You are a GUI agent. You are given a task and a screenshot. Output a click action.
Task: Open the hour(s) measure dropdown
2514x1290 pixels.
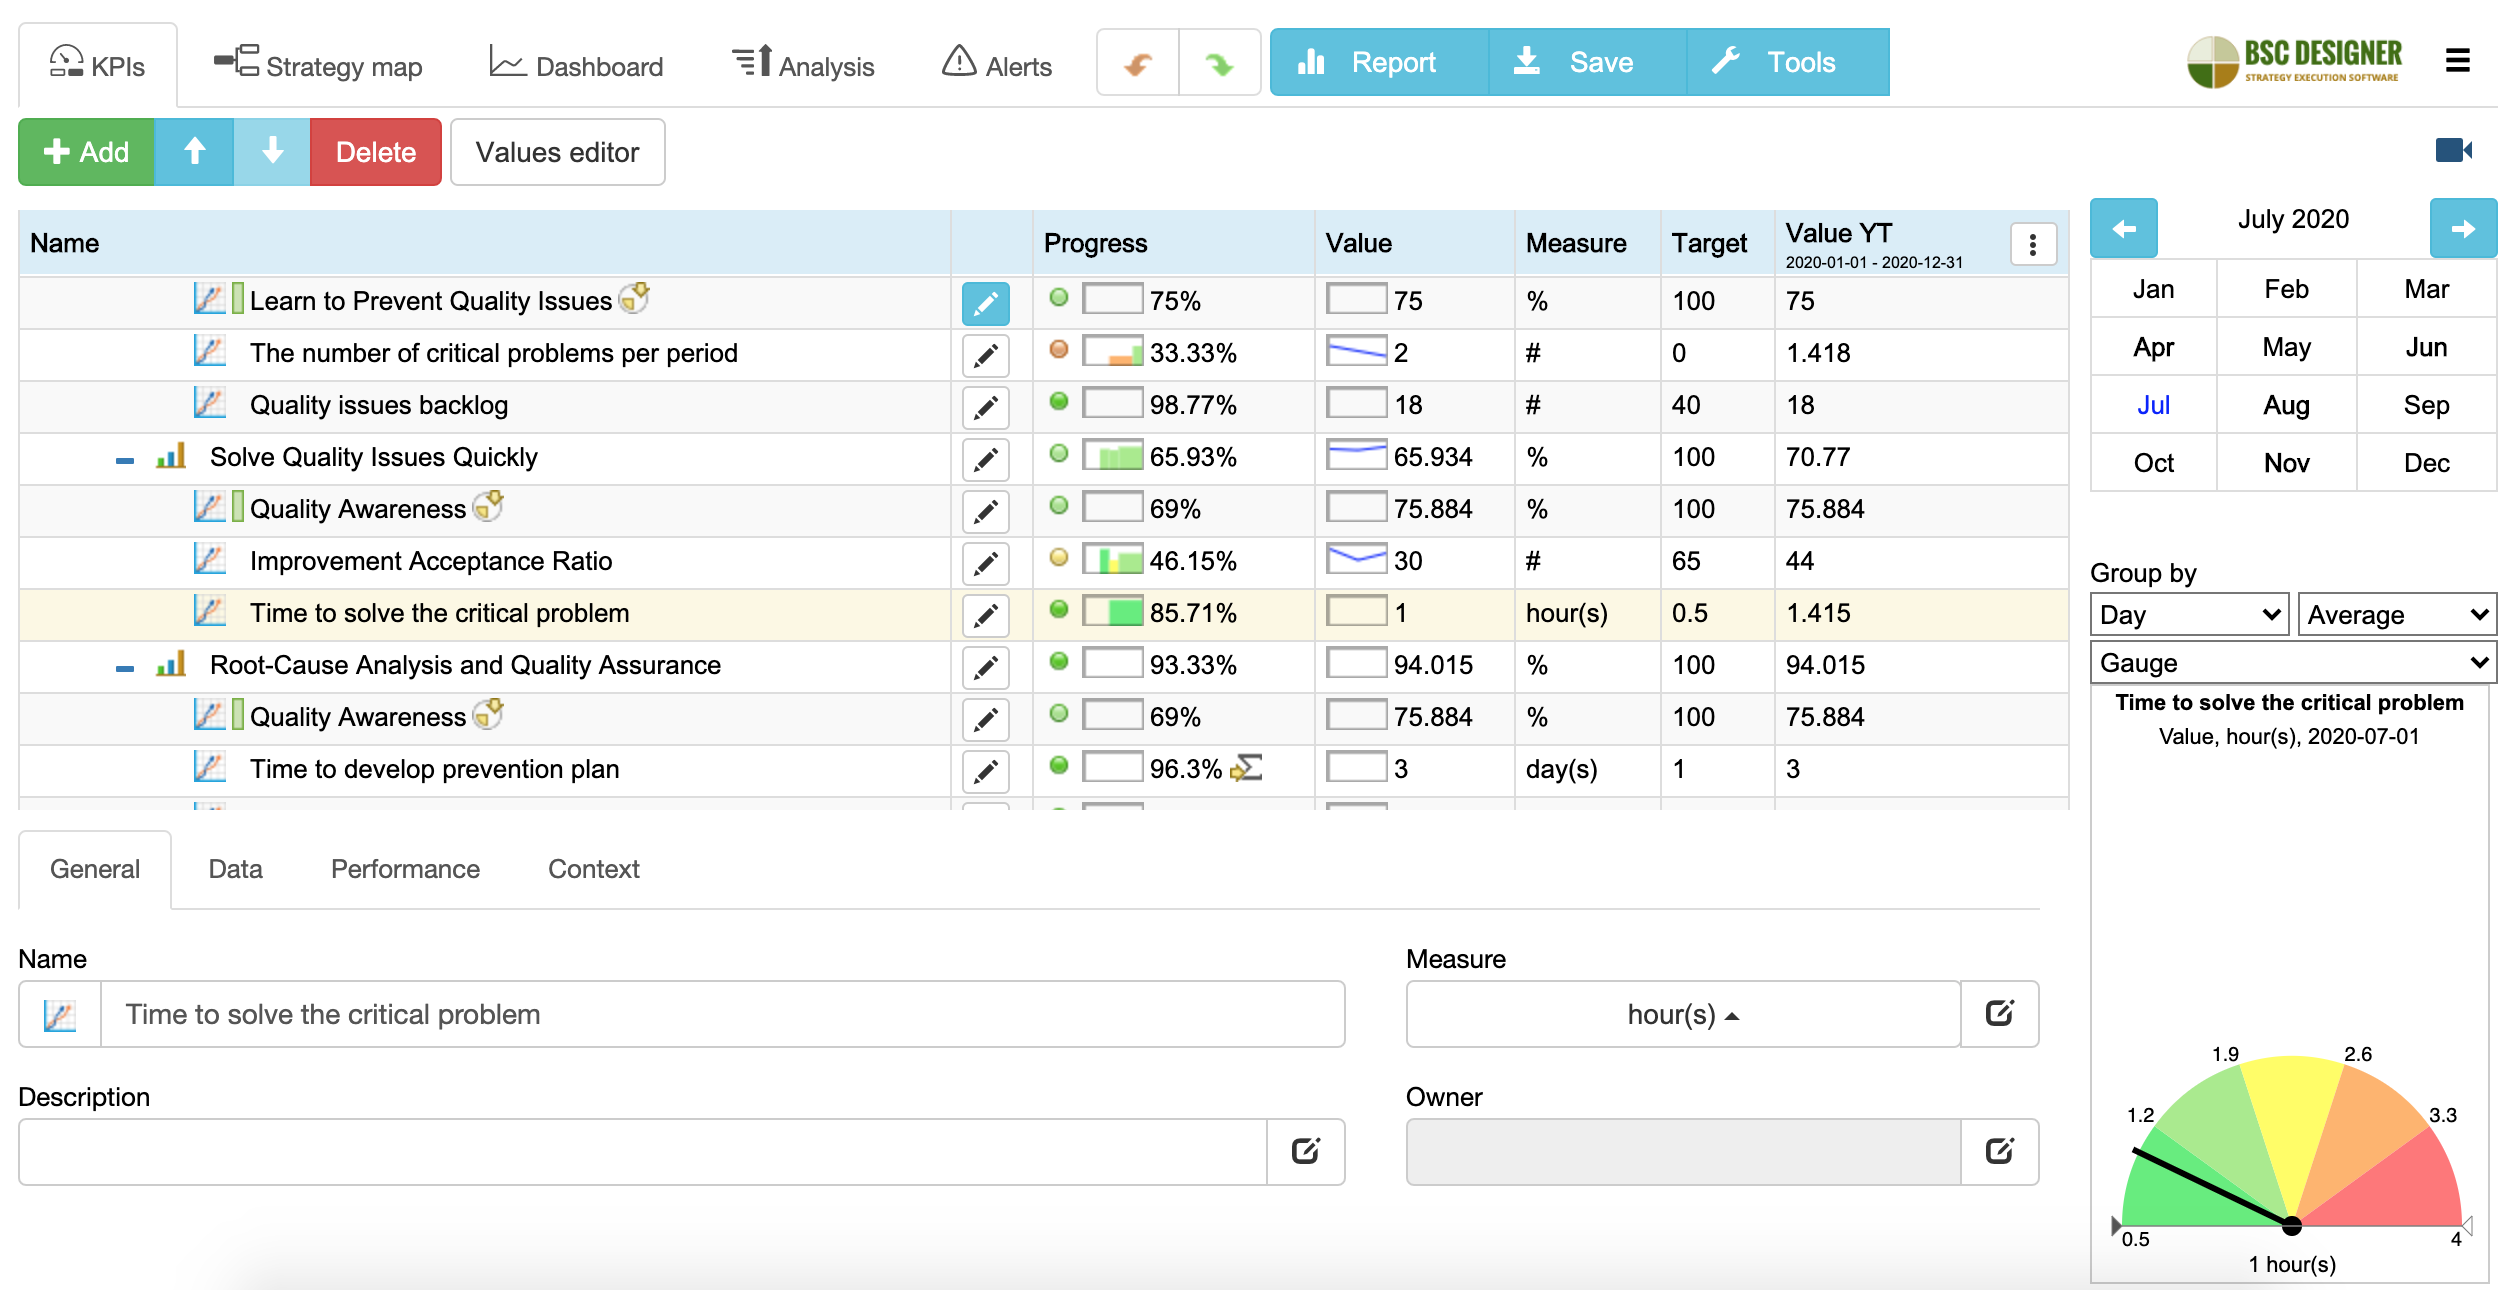[1682, 1013]
